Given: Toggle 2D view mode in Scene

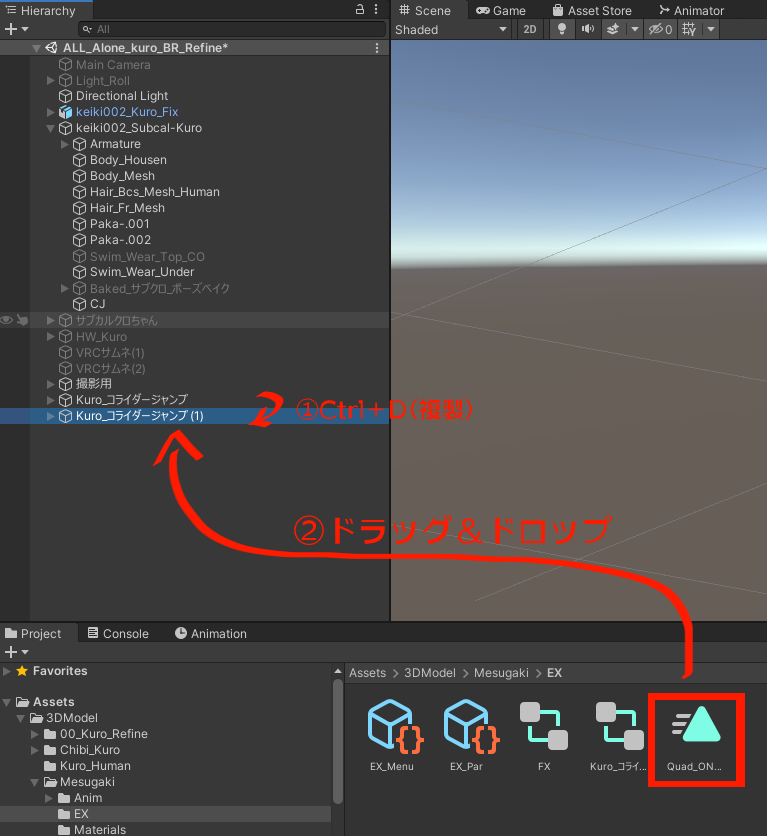Looking at the screenshot, I should pos(530,29).
